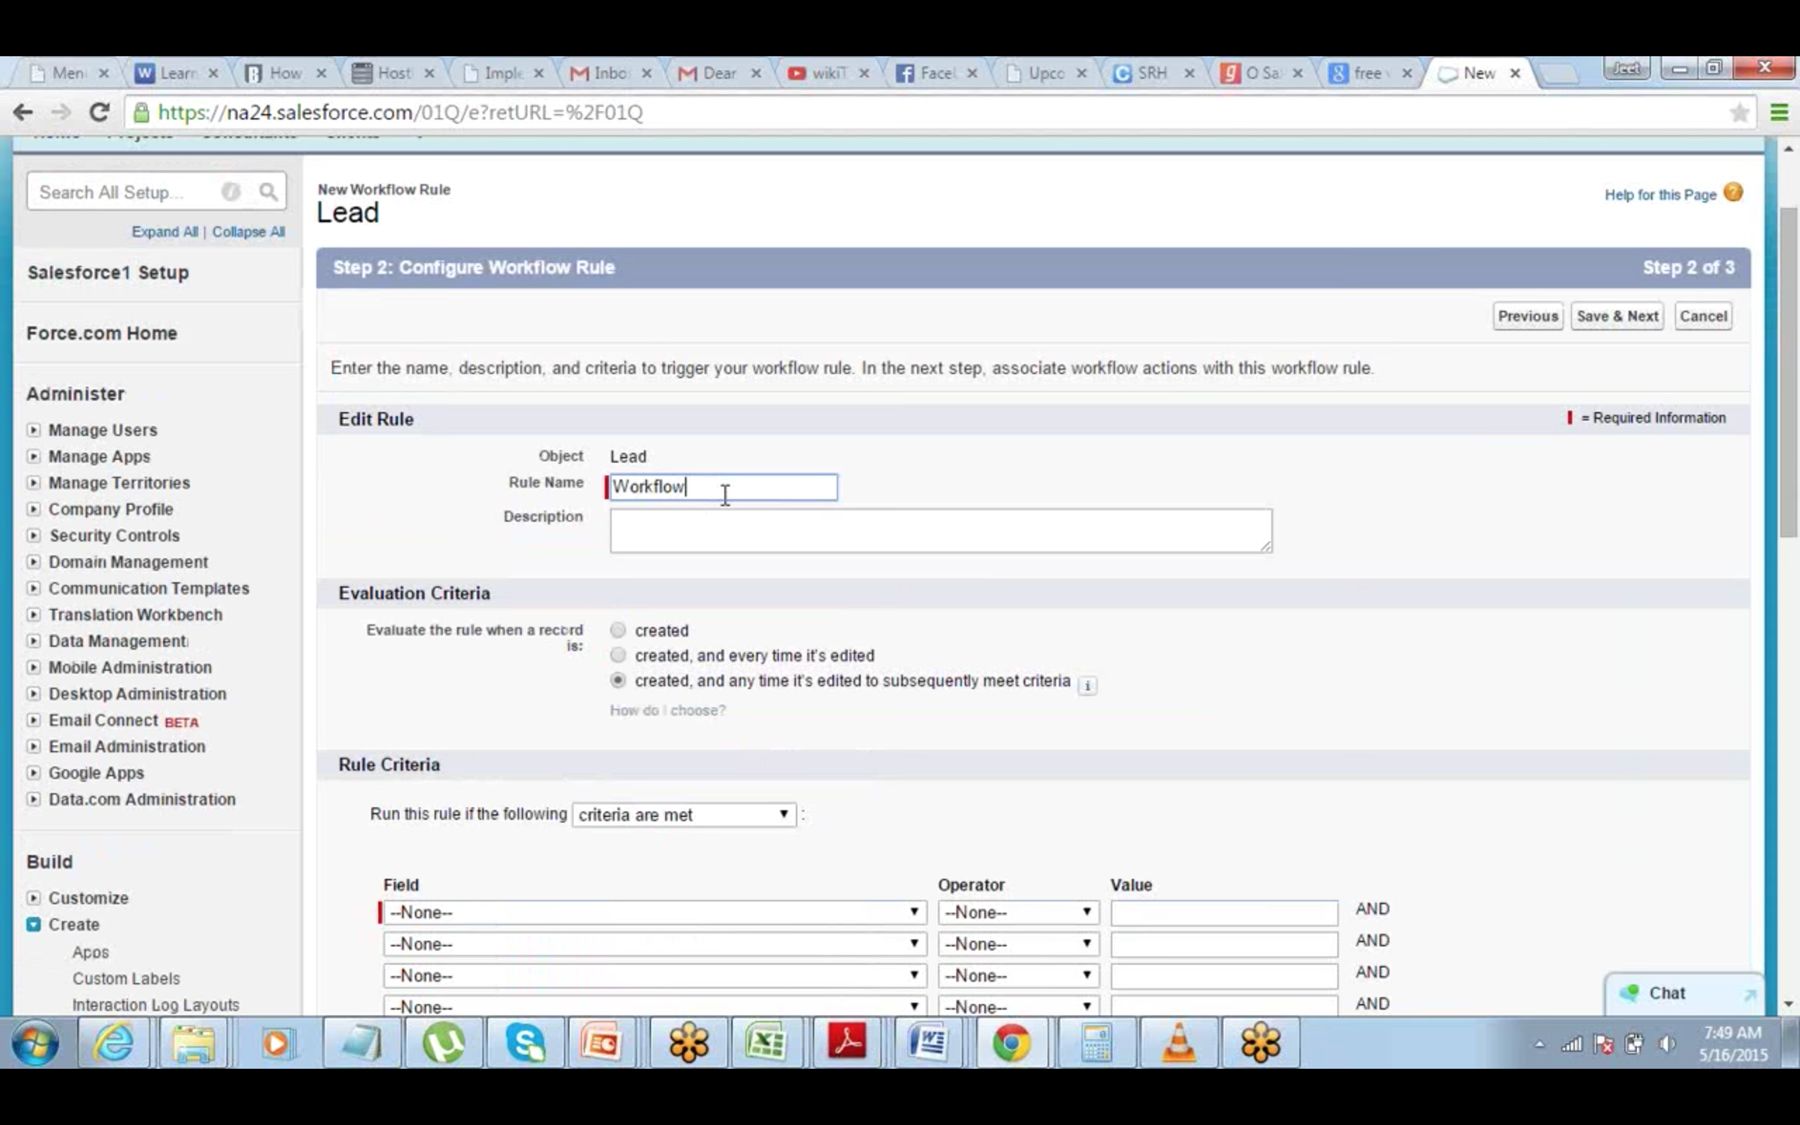1800x1125 pixels.
Task: Expand the Manage Users tree node
Action: (x=34, y=430)
